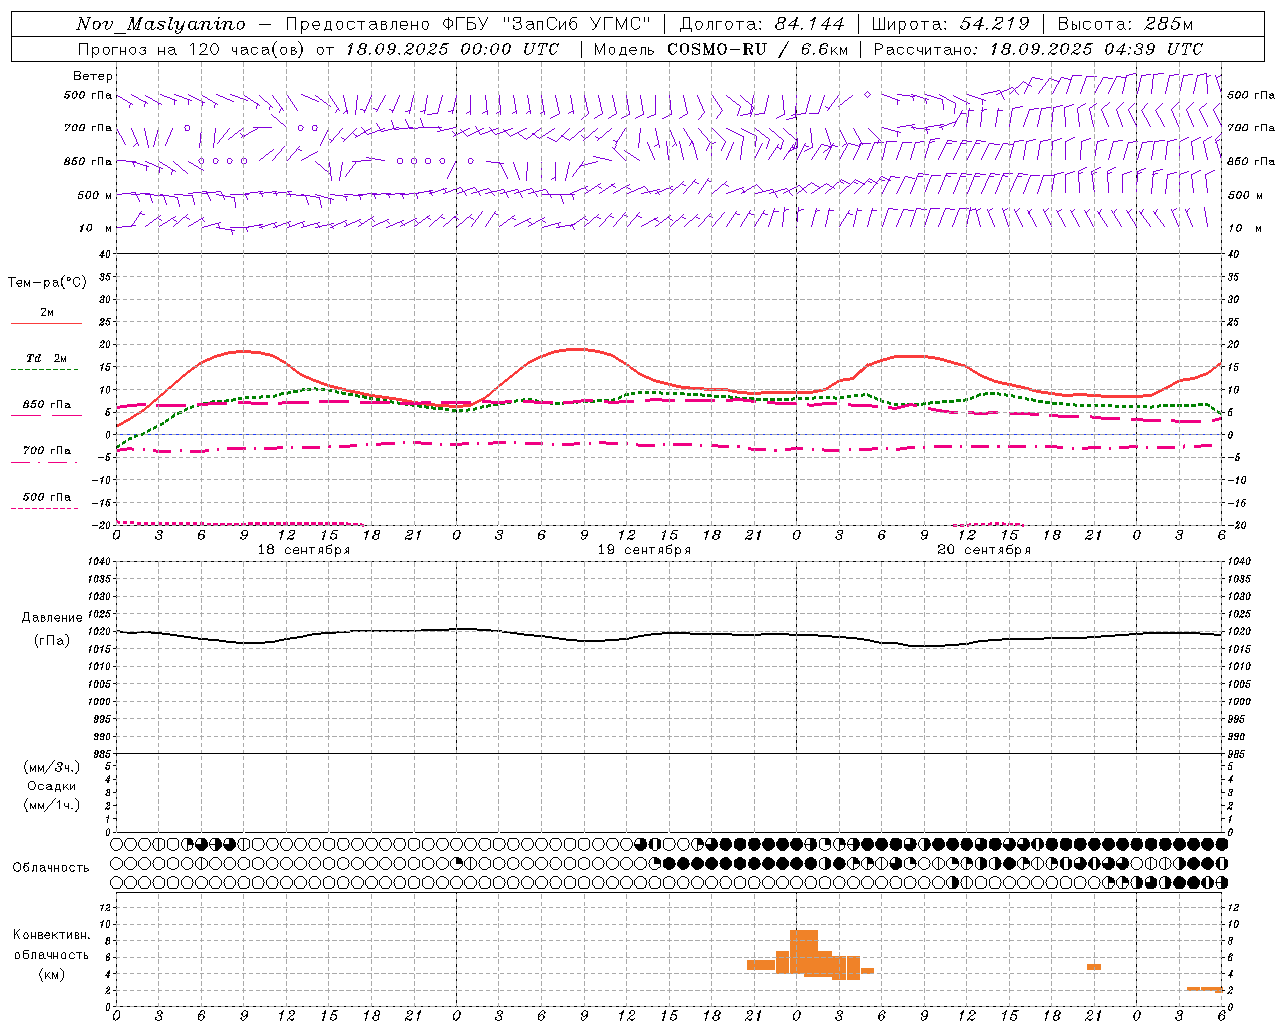Click the '18 сентября' date label
1280x1024 pixels.
click(303, 549)
